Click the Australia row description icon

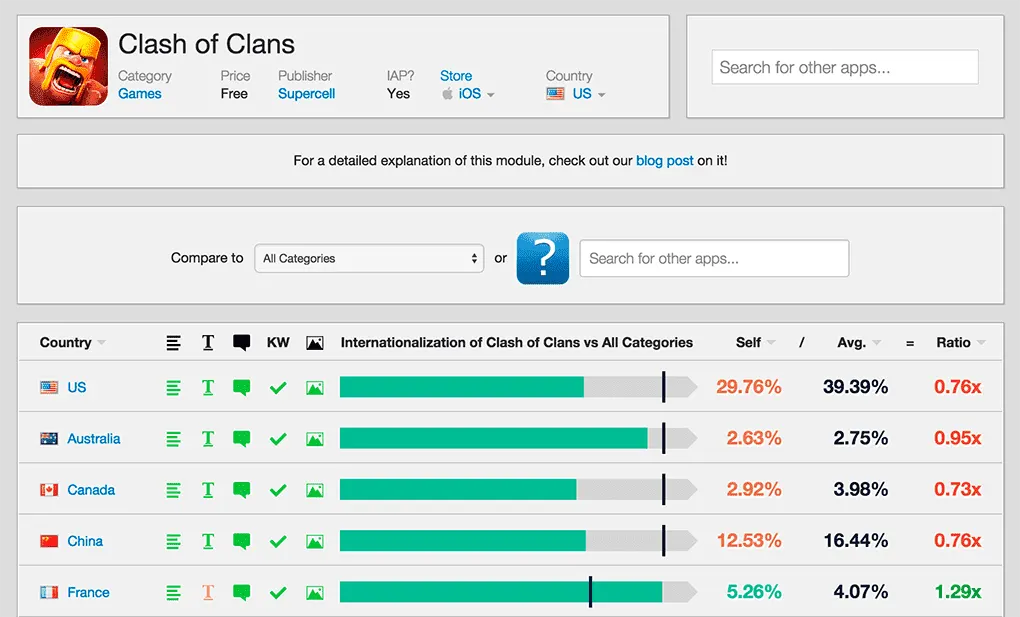click(173, 439)
